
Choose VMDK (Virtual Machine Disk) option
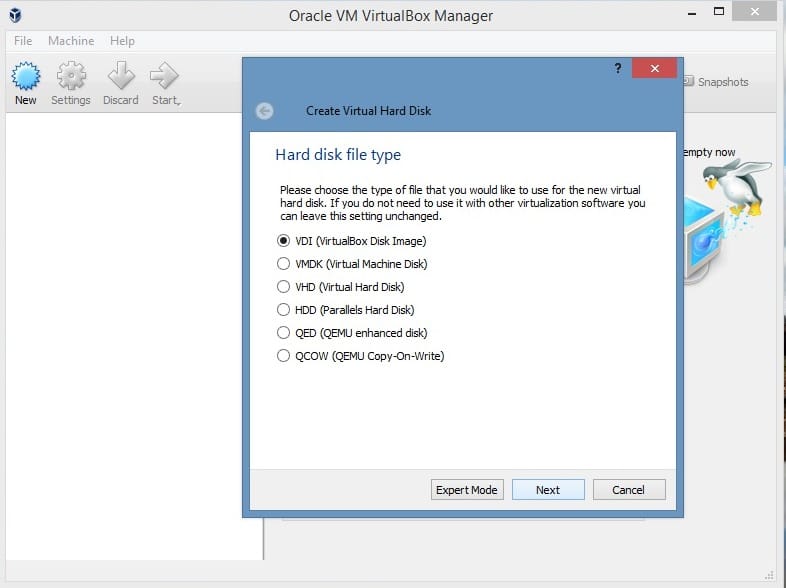point(284,264)
